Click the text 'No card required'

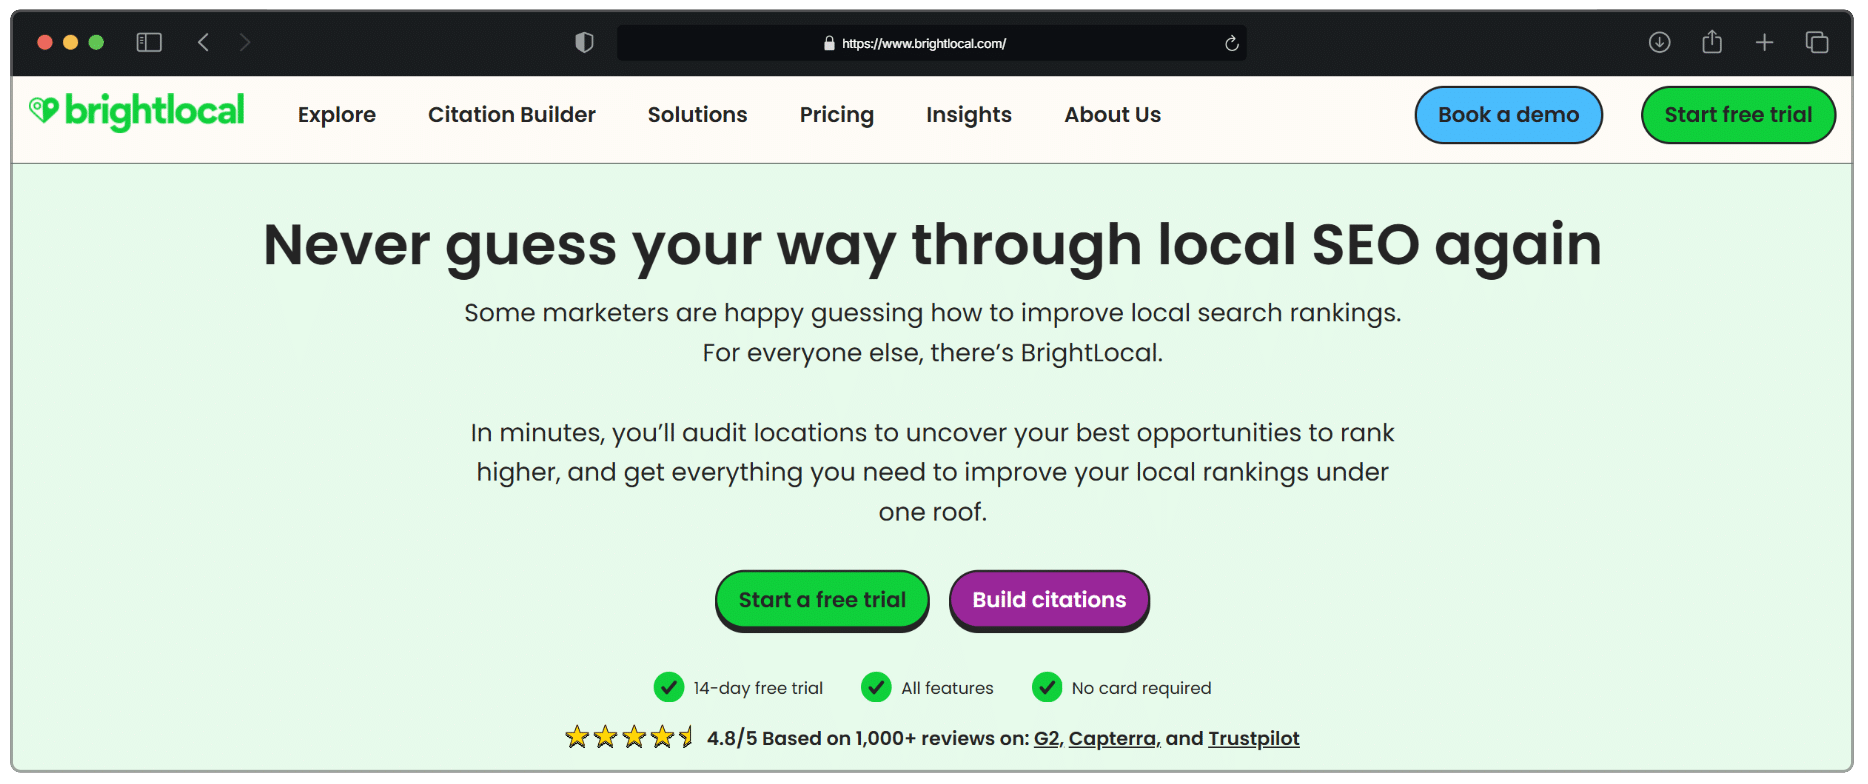coord(1141,688)
